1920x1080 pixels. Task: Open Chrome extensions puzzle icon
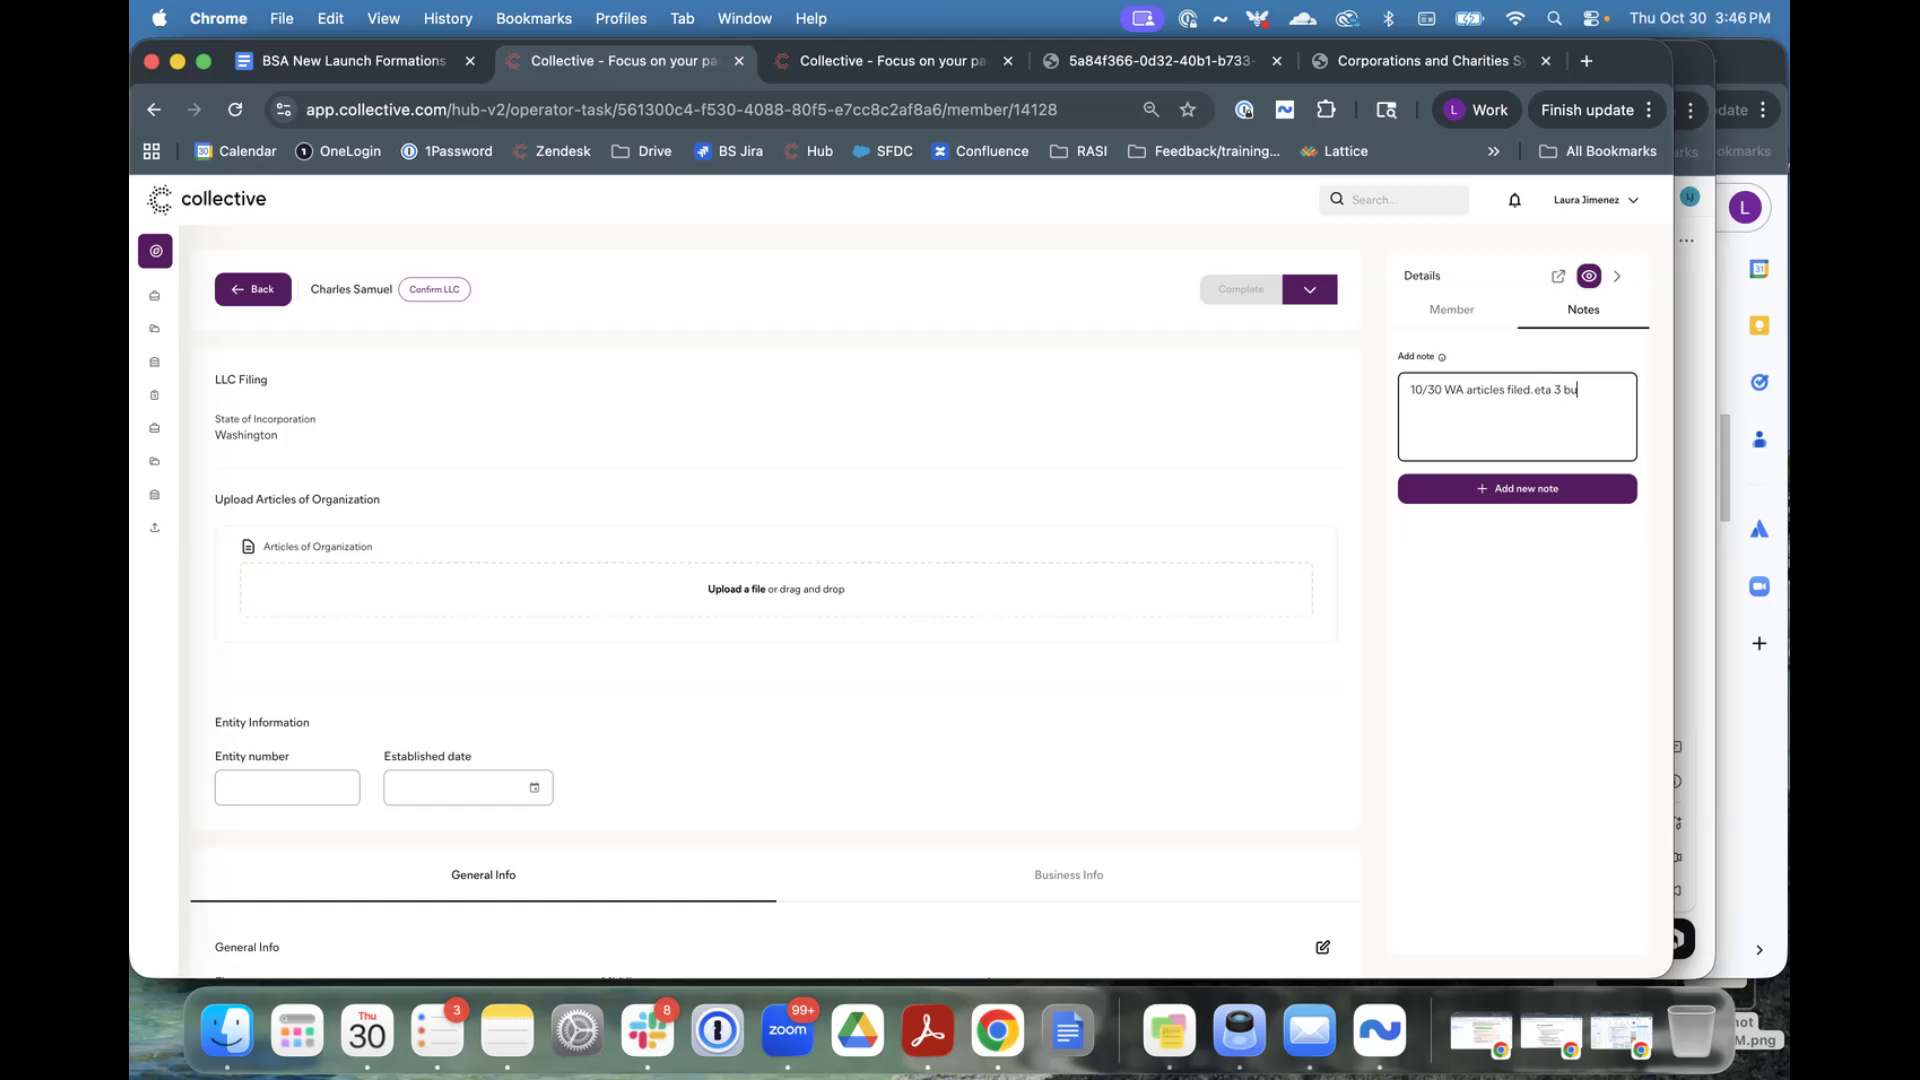pos(1326,110)
